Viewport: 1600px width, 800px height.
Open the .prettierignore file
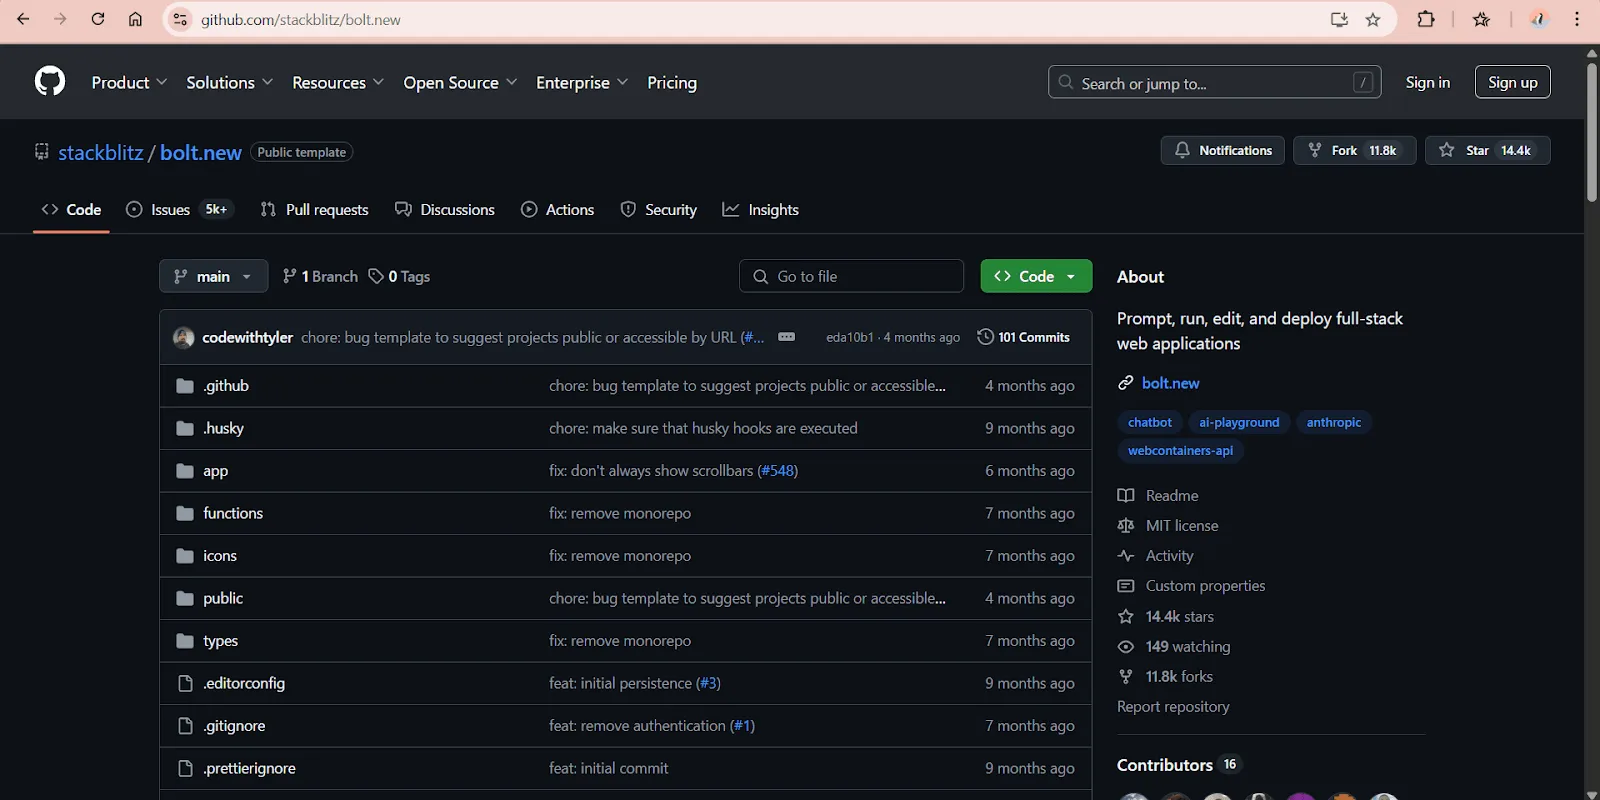coord(249,768)
